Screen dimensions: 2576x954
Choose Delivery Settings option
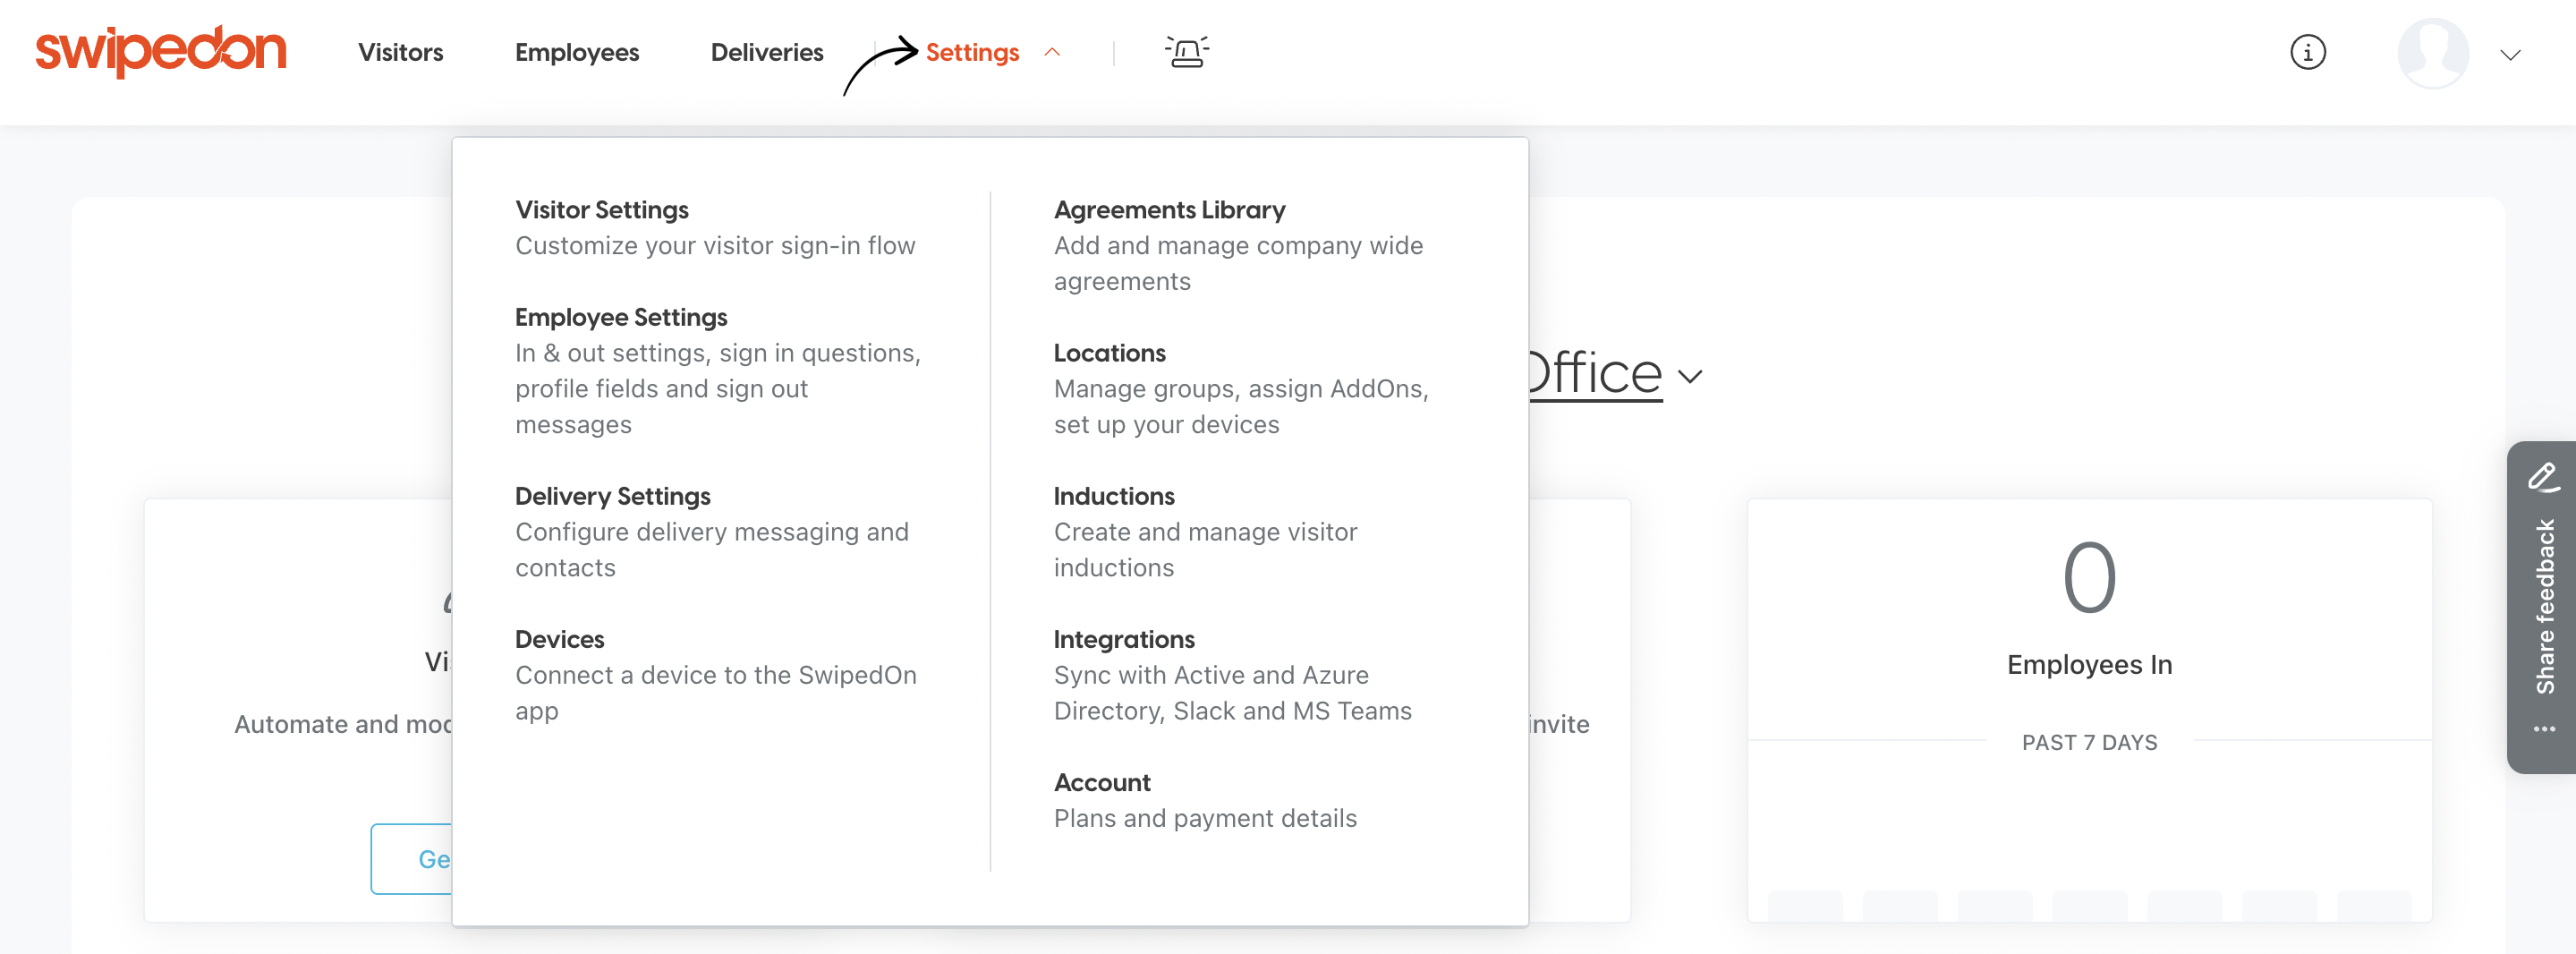tap(612, 496)
